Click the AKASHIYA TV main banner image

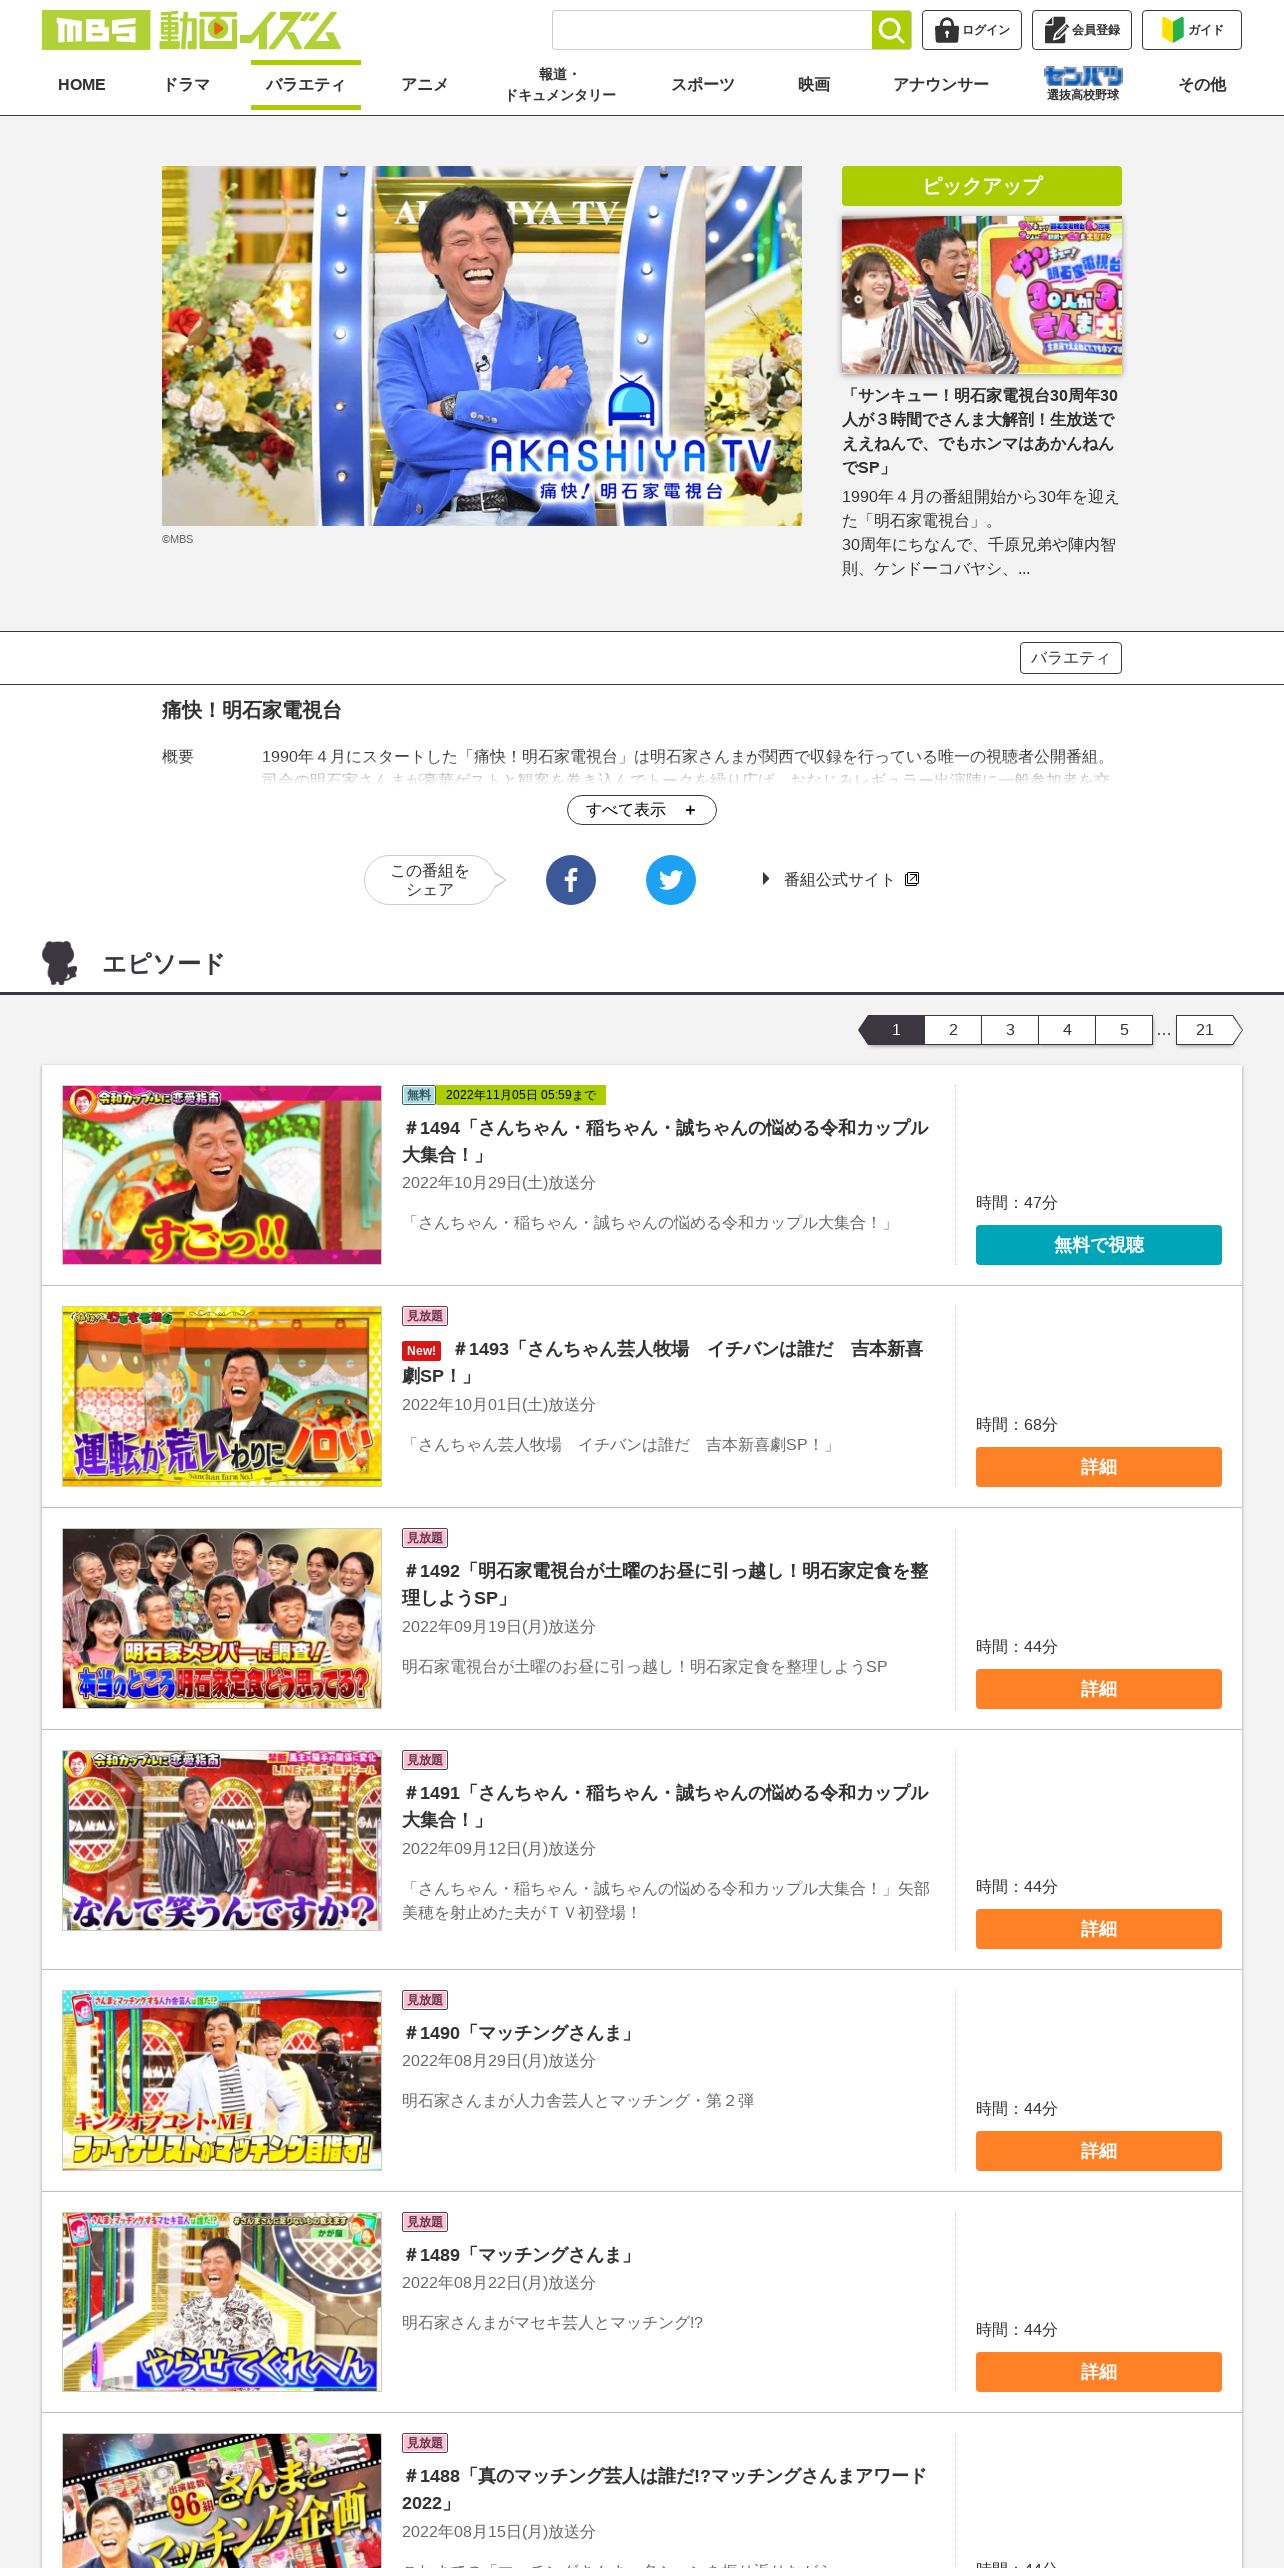tap(482, 346)
